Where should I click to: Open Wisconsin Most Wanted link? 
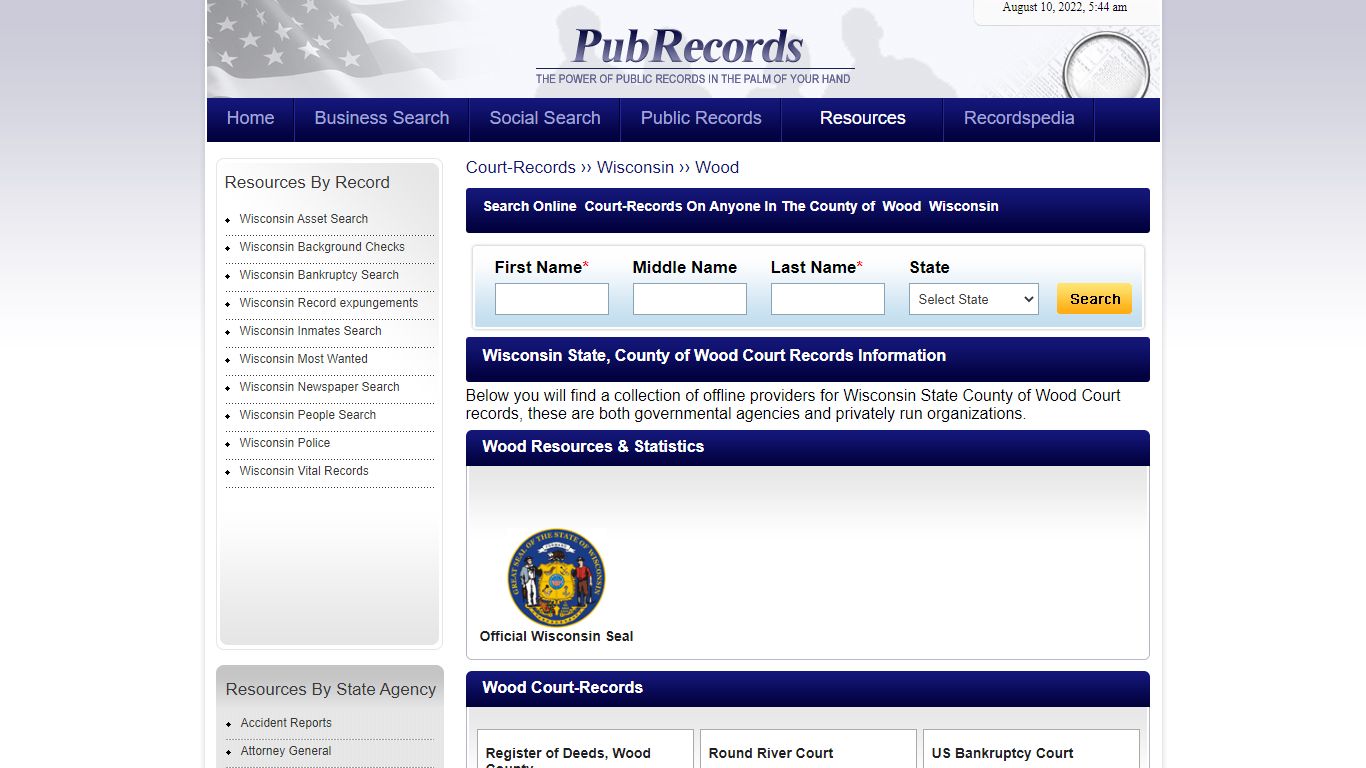point(304,359)
